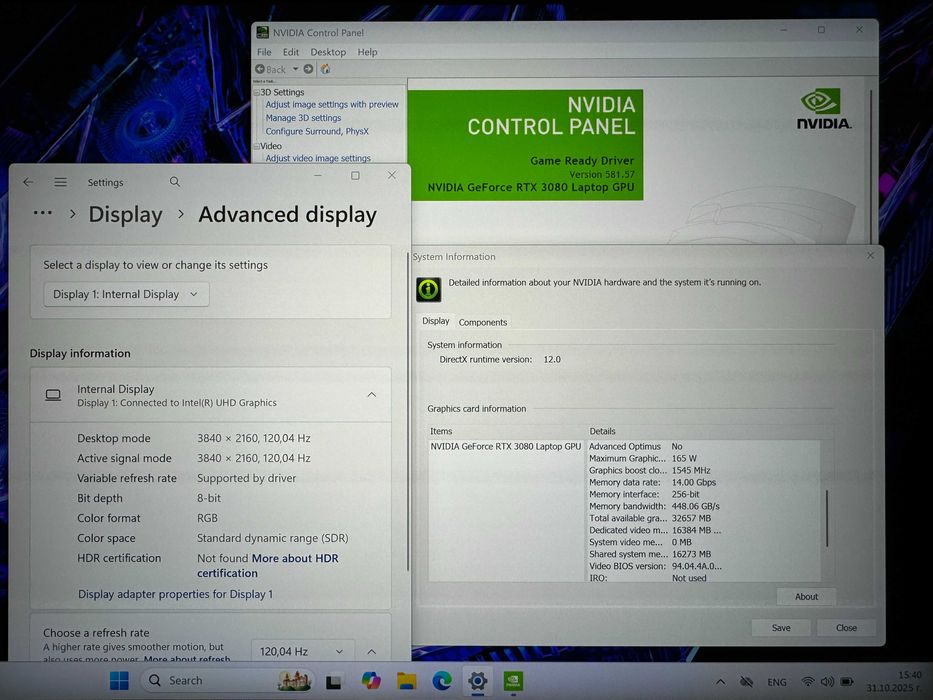Click the tray icon left of ENG
933x700 pixels.
(x=746, y=682)
